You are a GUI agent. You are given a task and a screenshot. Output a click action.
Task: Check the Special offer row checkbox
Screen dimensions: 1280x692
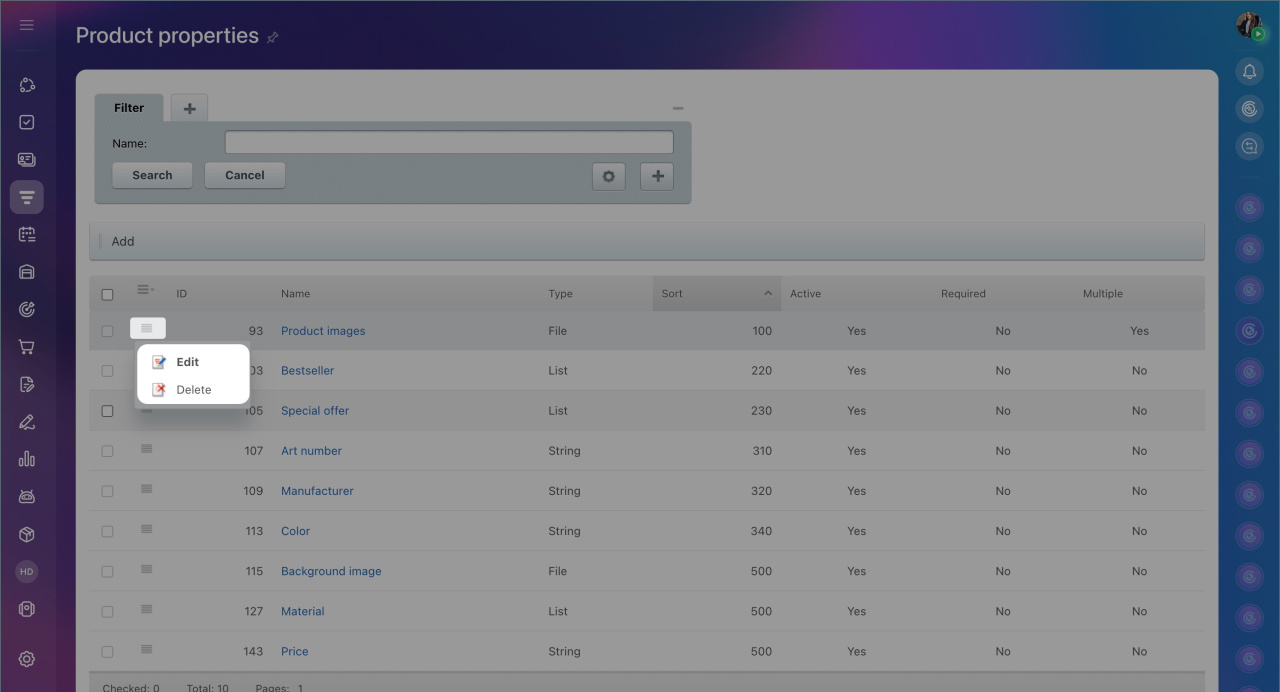[x=107, y=411]
